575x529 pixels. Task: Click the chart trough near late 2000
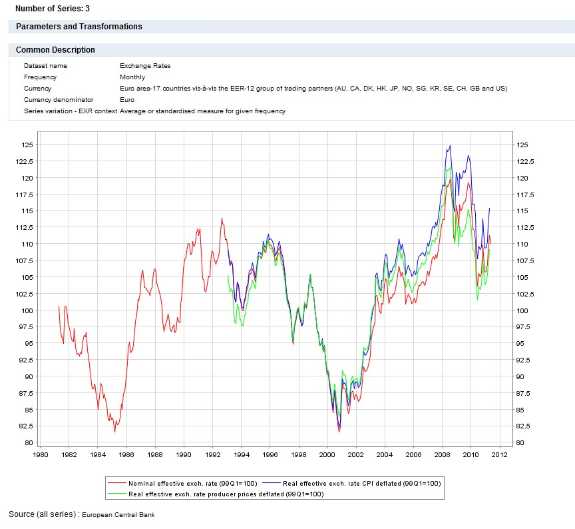(339, 430)
